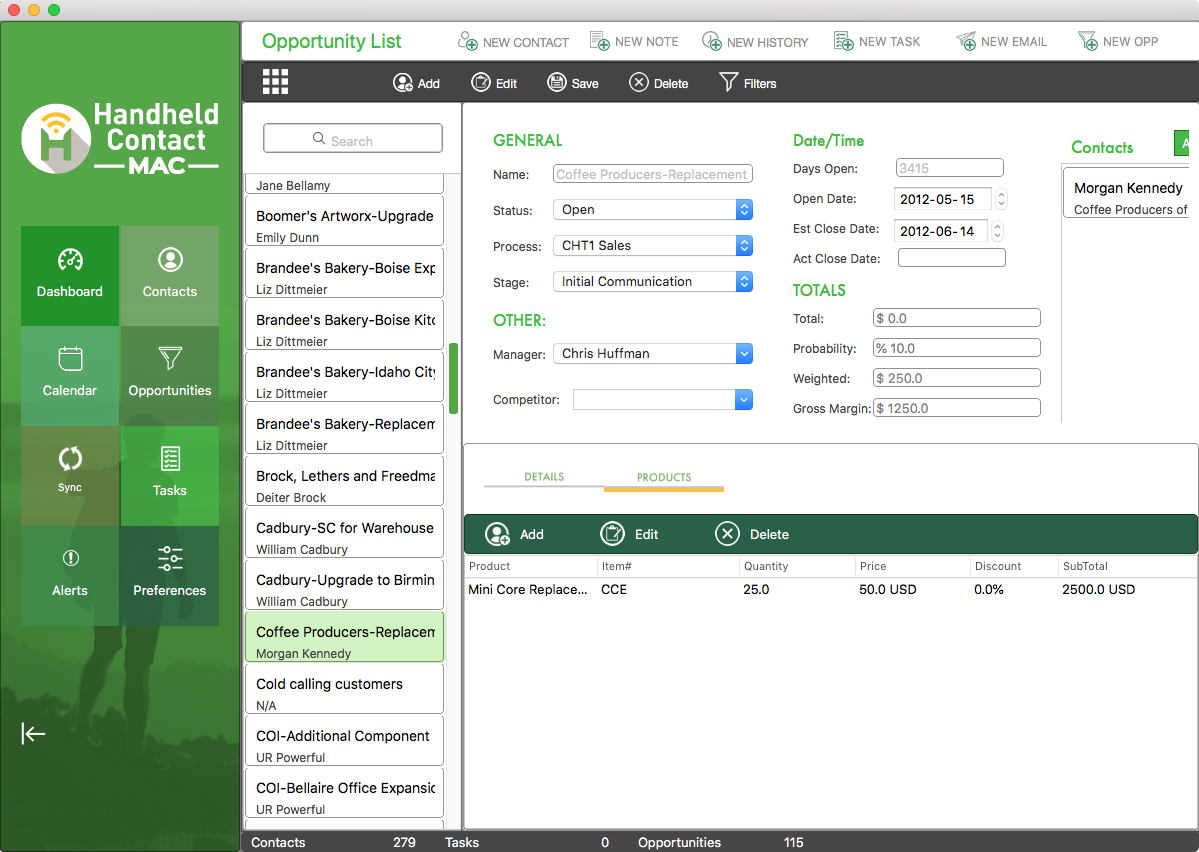Image resolution: width=1199 pixels, height=852 pixels.
Task: Open Filters funnel in toolbar
Action: point(747,83)
